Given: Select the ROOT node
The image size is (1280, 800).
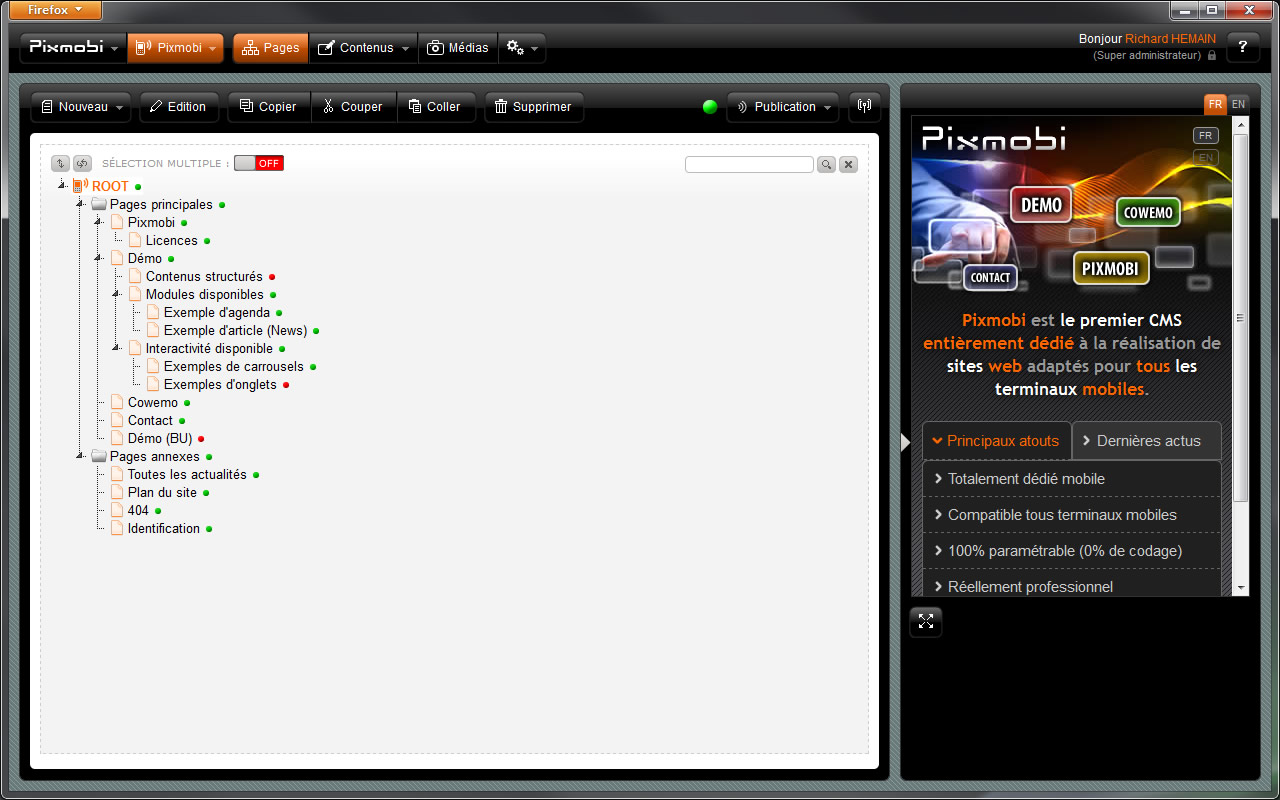Looking at the screenshot, I should point(110,186).
